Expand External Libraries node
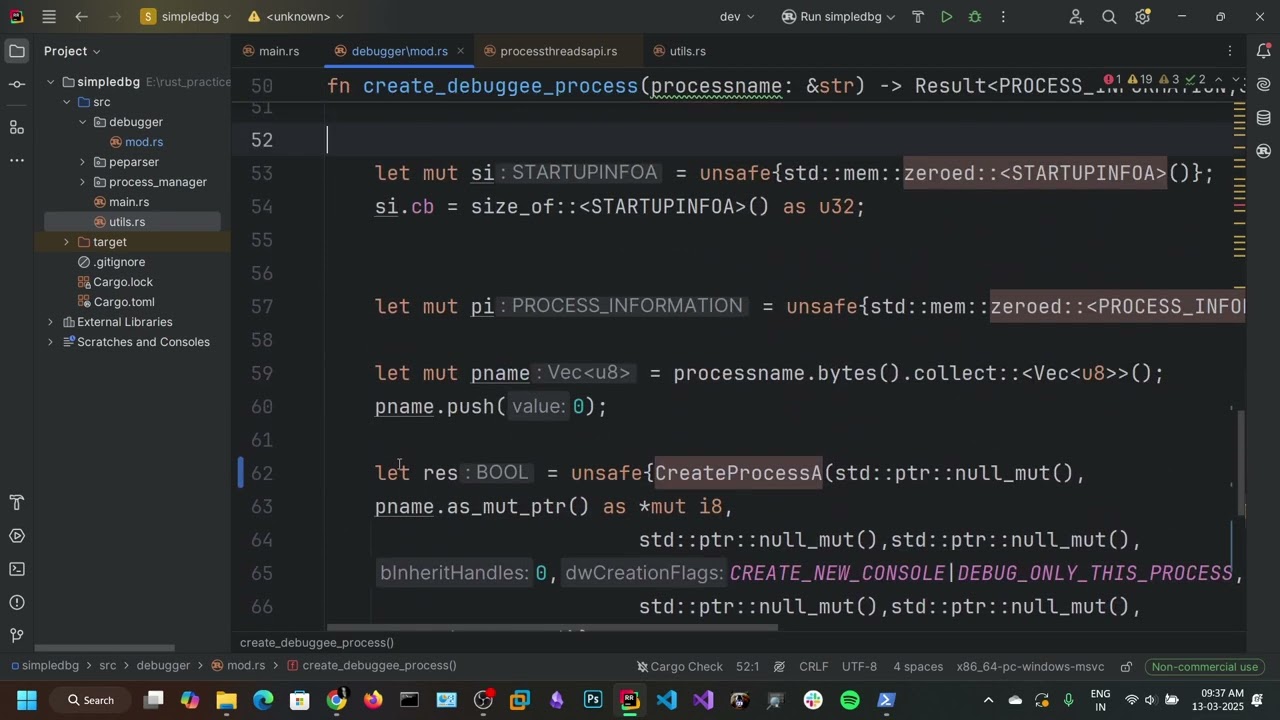This screenshot has width=1280, height=720. click(x=50, y=322)
